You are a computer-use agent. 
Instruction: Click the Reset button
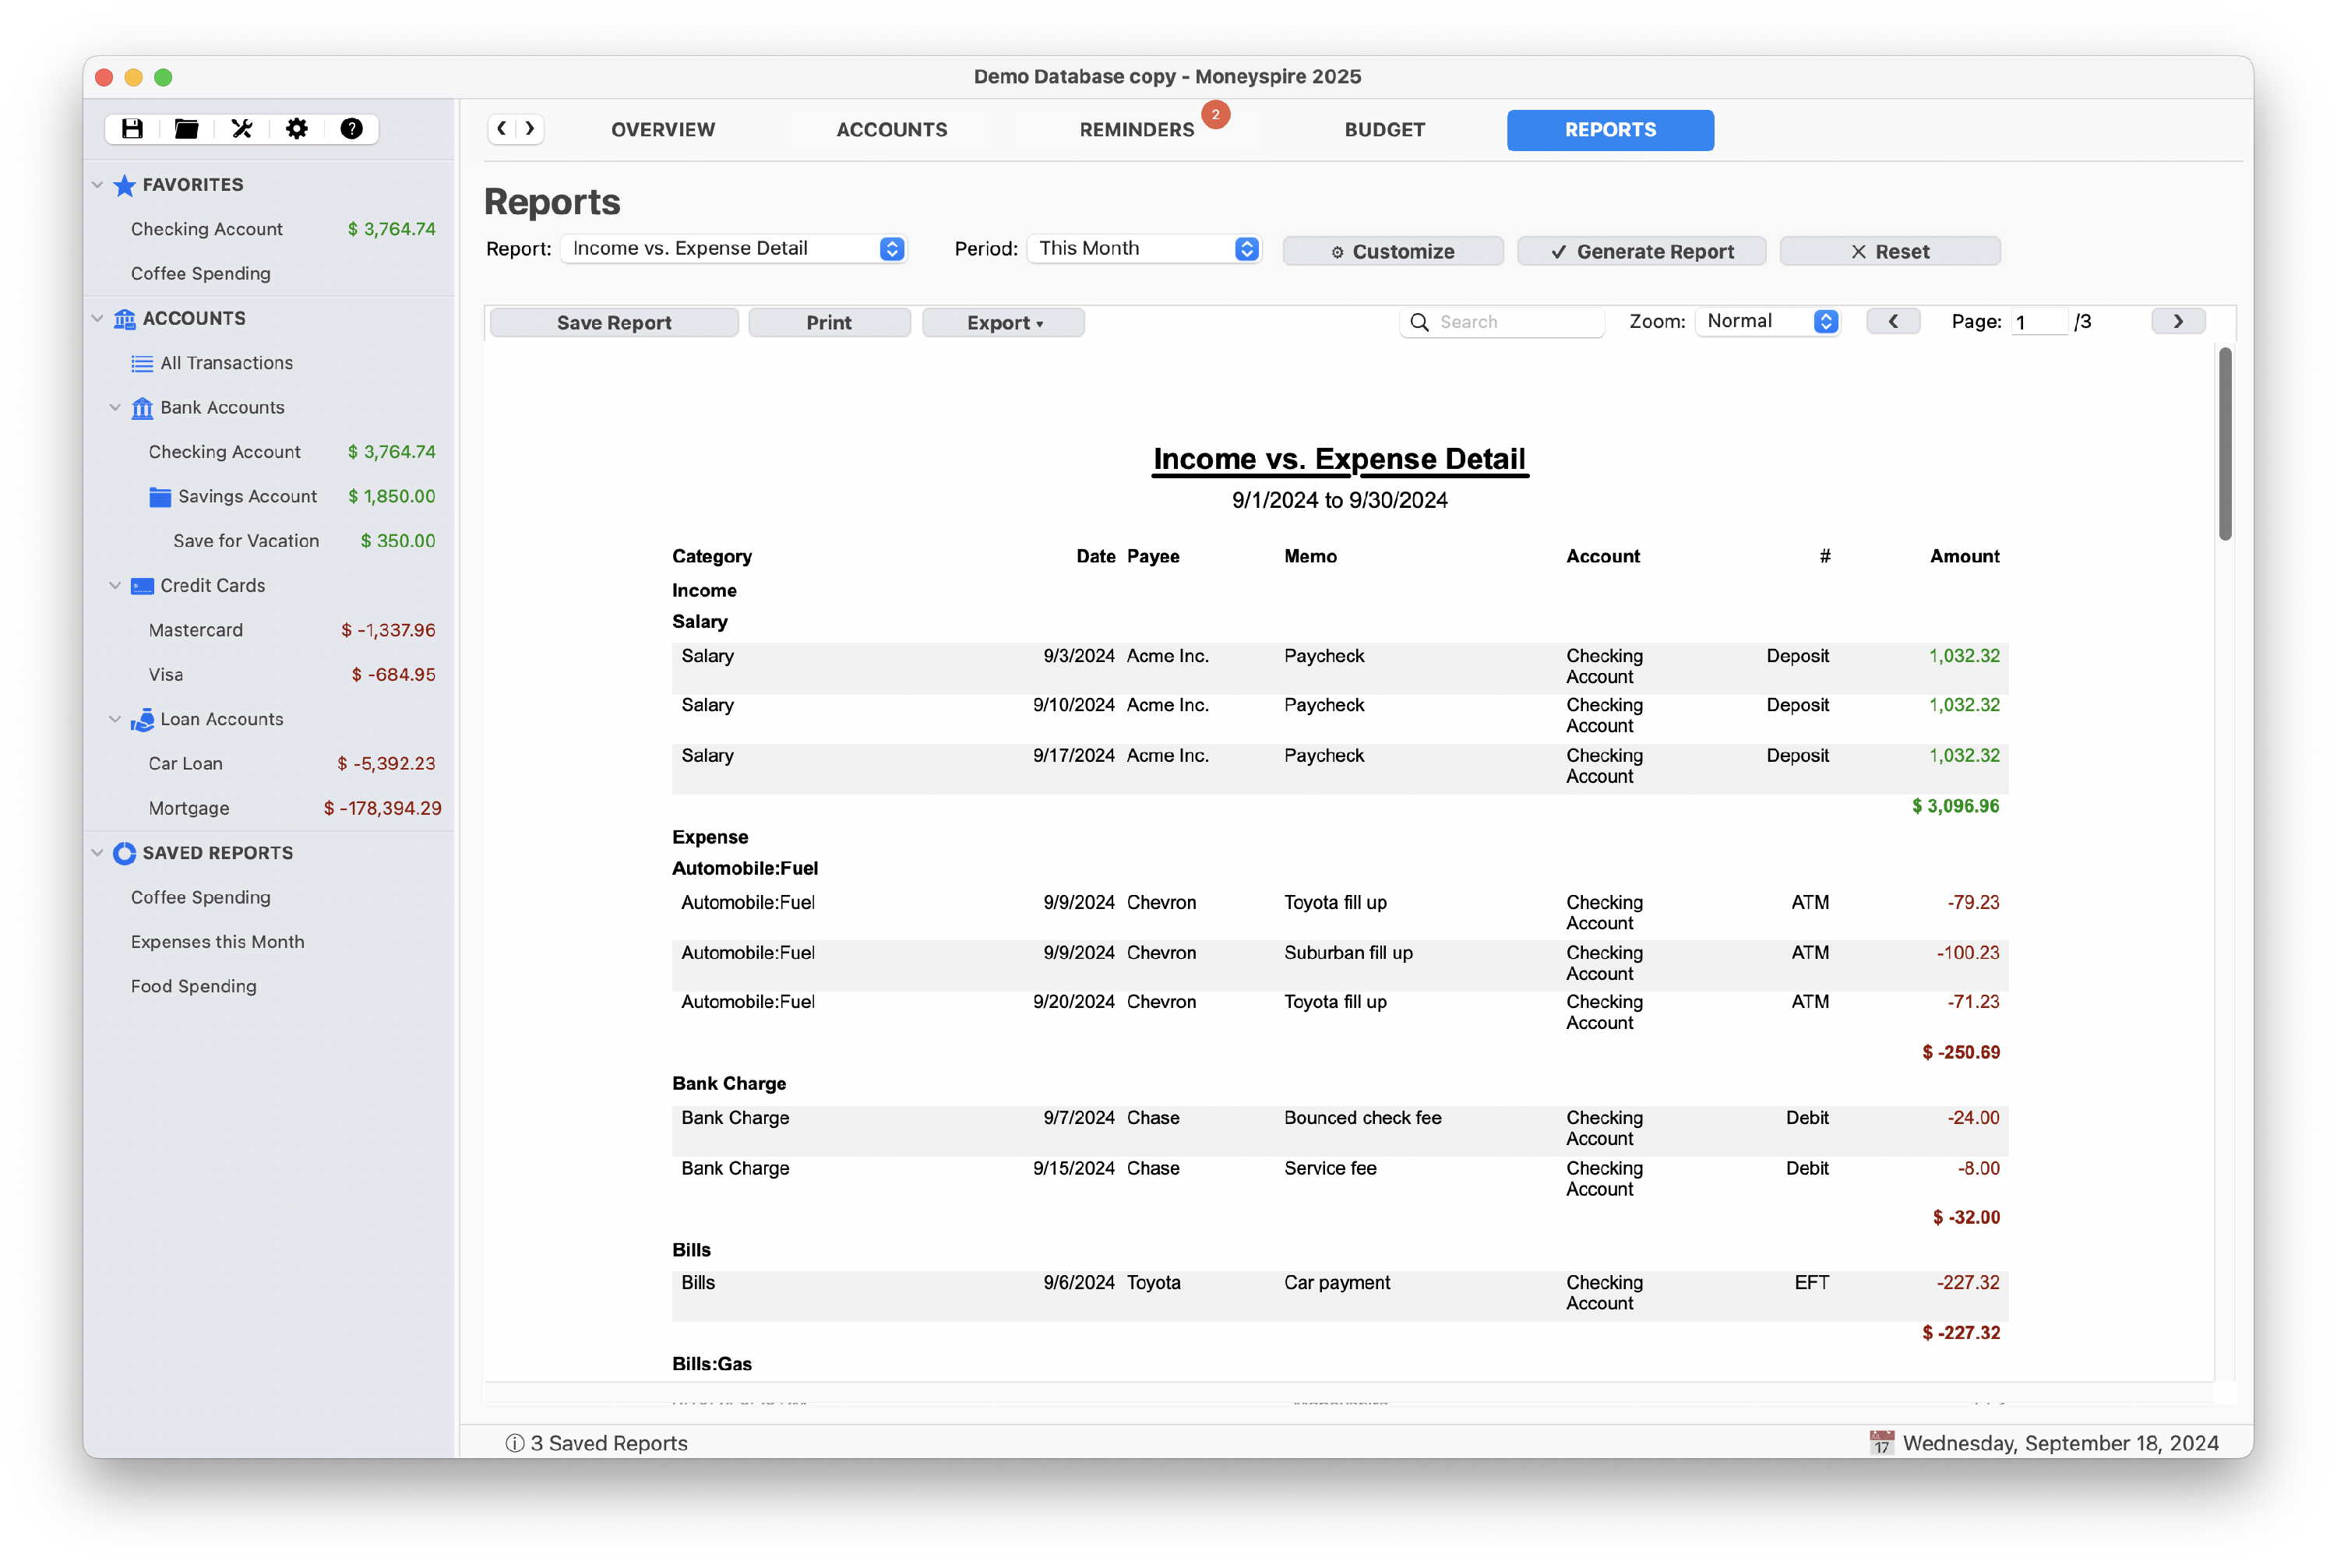(1889, 252)
